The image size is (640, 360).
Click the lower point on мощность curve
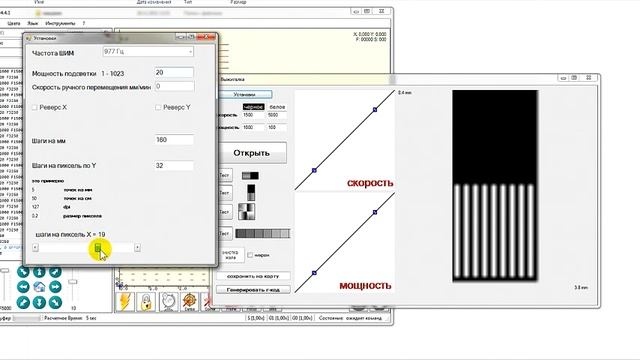pos(314,273)
